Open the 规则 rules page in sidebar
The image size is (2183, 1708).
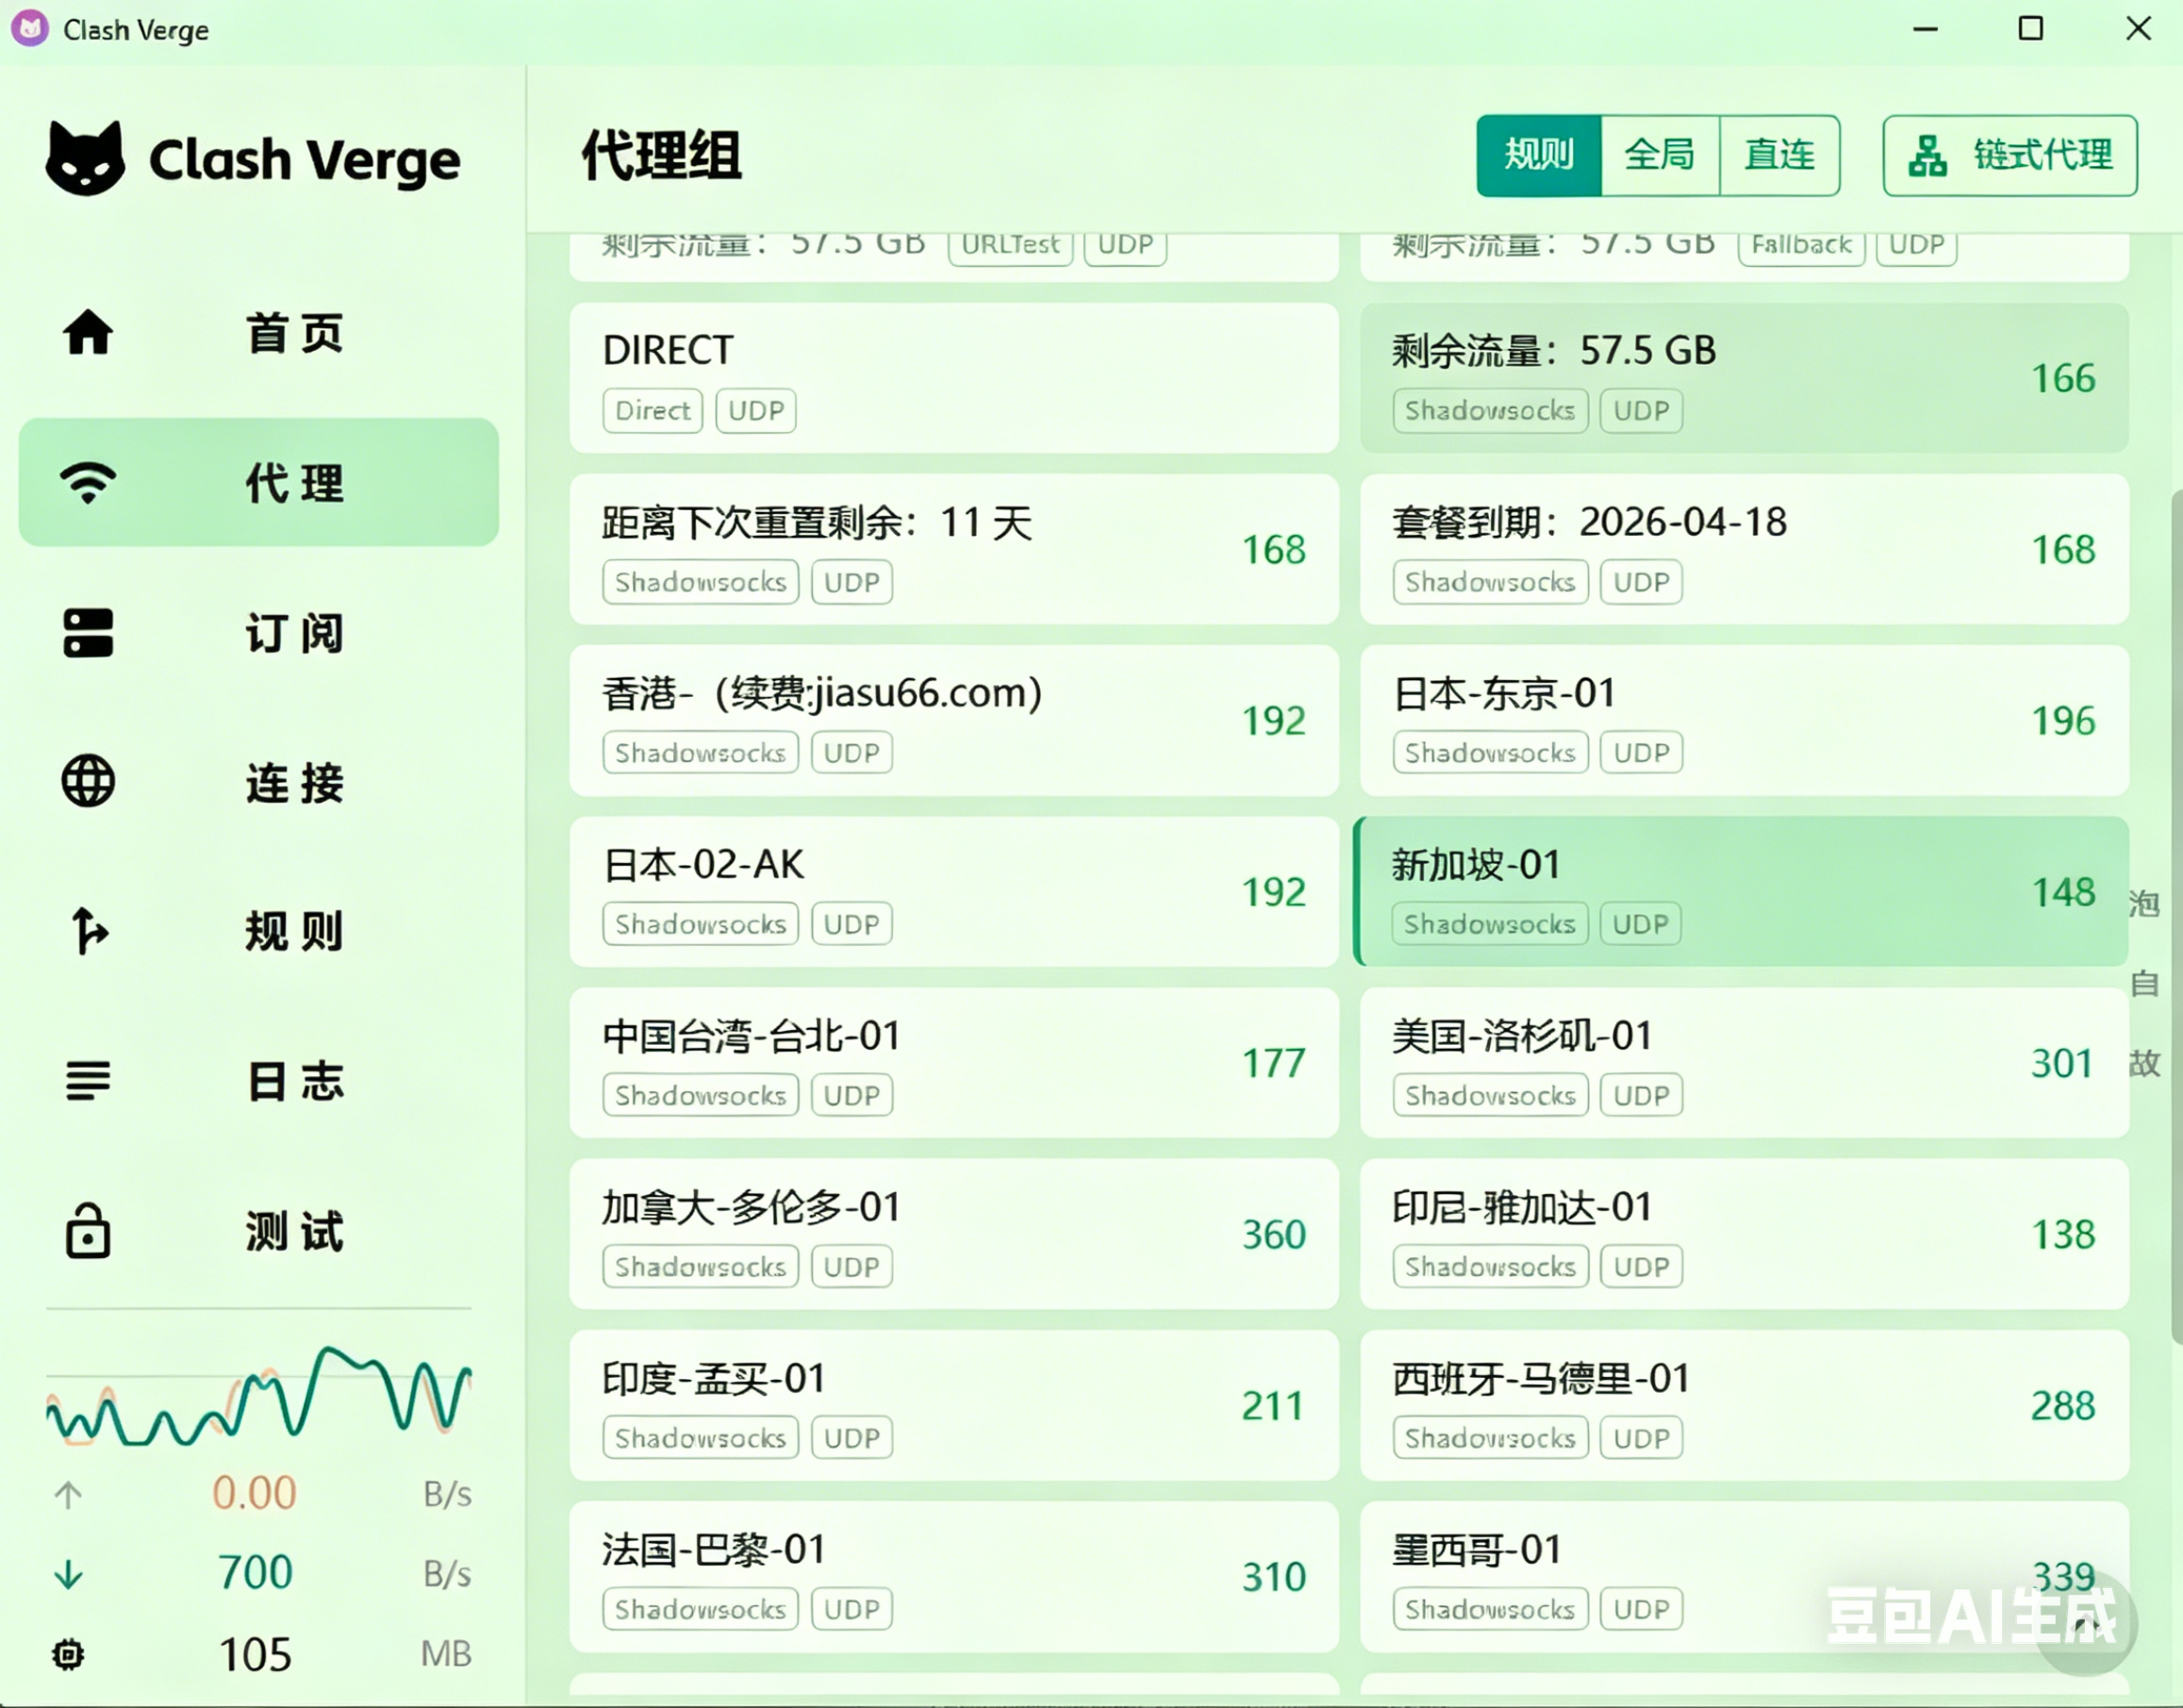[259, 931]
